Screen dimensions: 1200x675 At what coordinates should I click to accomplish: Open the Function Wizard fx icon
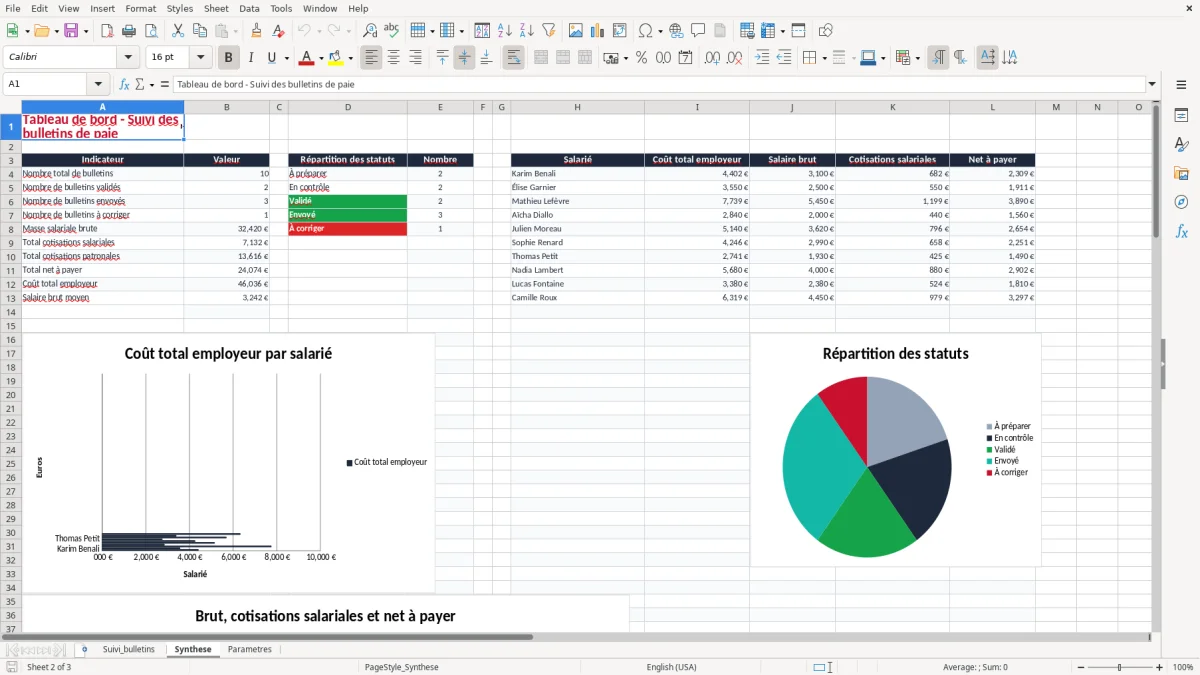pyautogui.click(x=125, y=84)
